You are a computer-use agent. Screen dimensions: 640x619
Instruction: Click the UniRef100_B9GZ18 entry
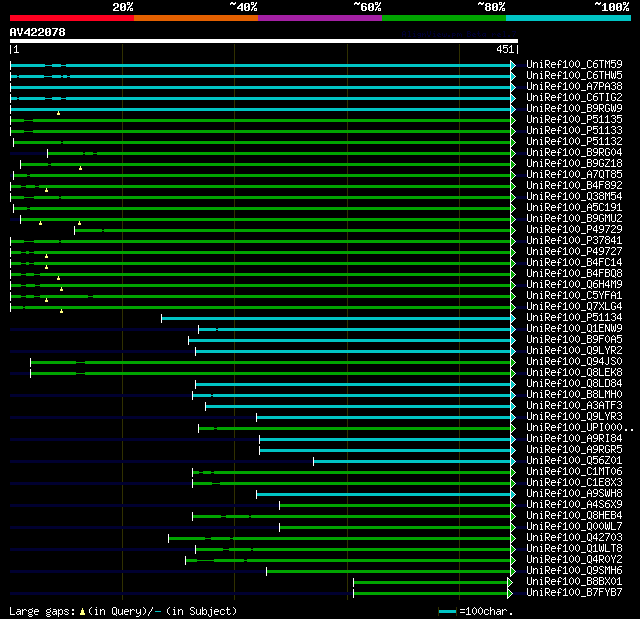coord(574,164)
